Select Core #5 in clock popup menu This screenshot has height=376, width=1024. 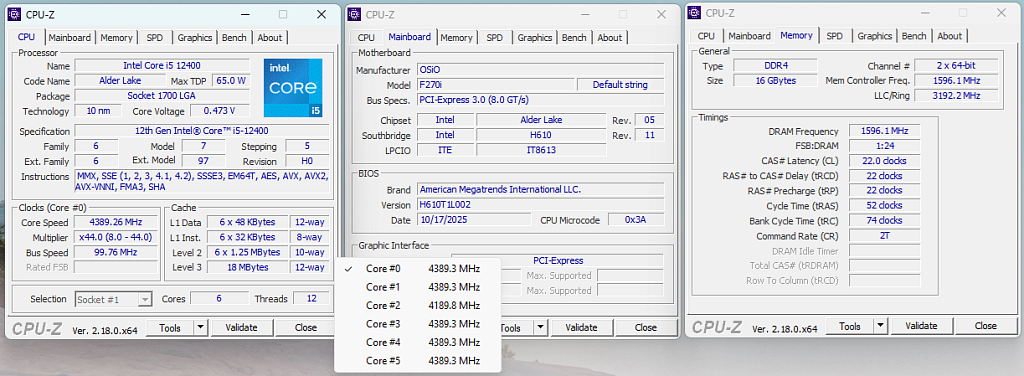click(418, 361)
